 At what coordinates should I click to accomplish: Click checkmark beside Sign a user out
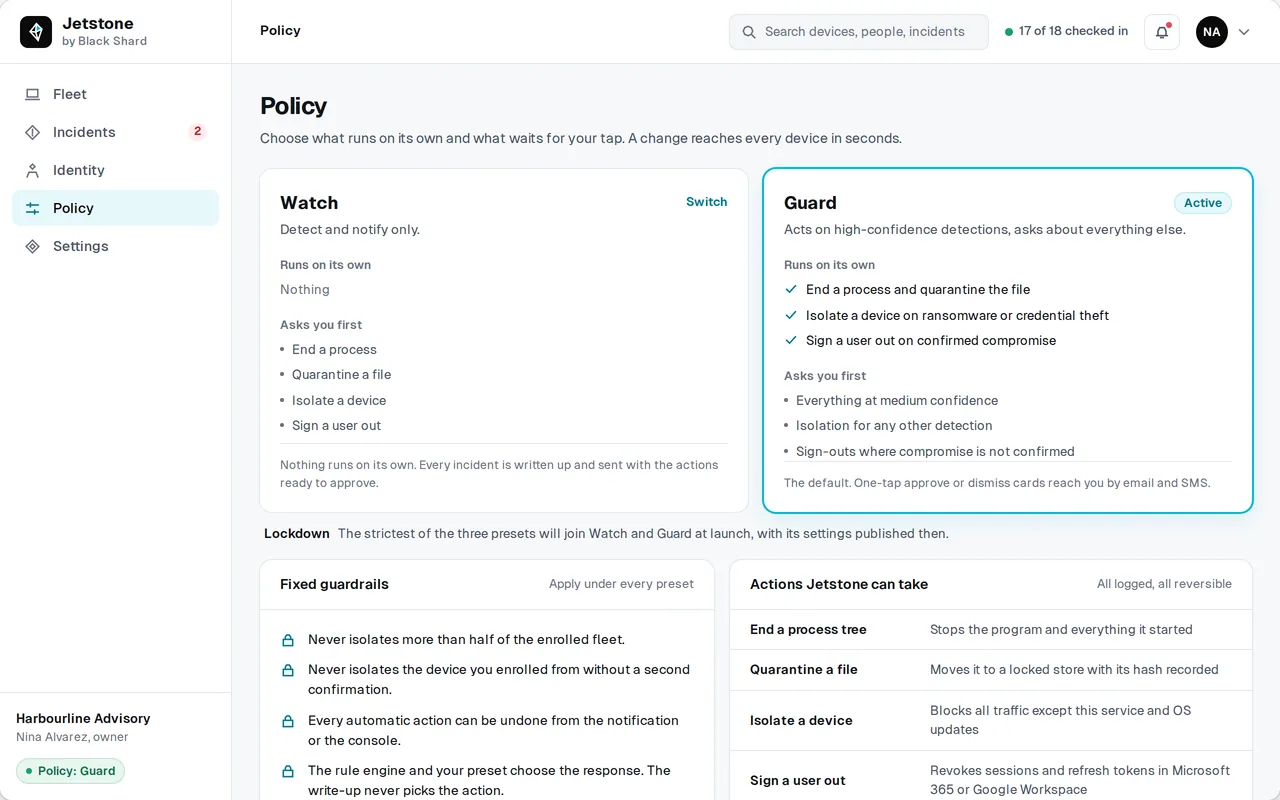tap(791, 340)
